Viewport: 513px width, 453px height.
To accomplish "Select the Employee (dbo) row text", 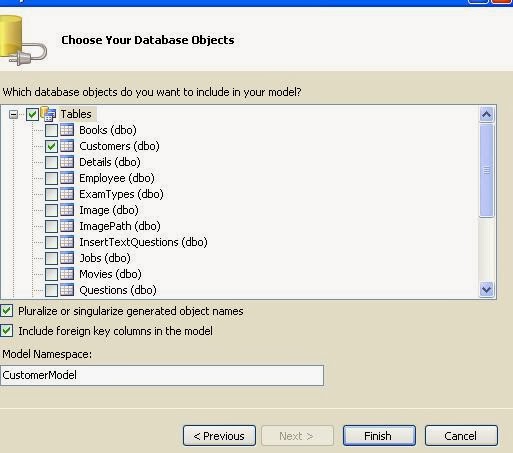I will [117, 178].
